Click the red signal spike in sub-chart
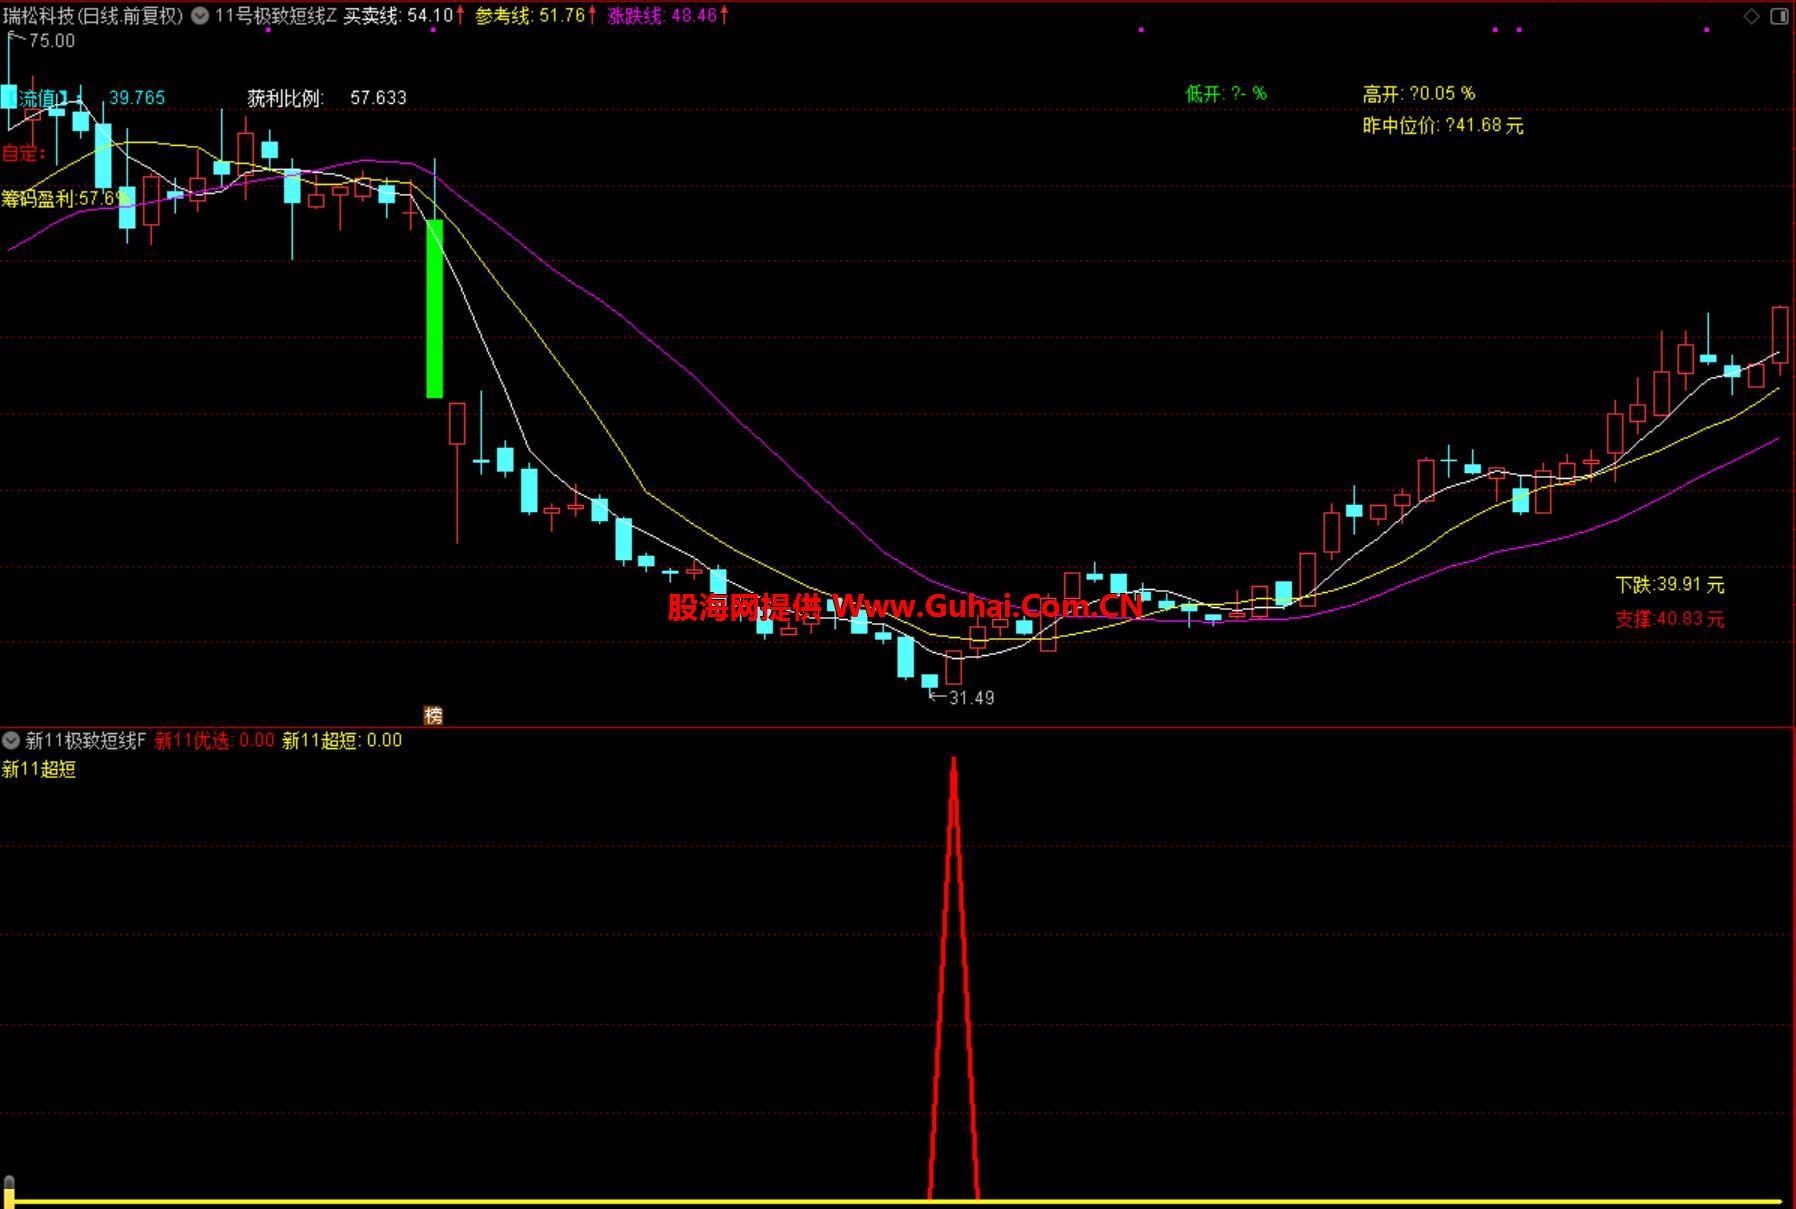Image resolution: width=1796 pixels, height=1209 pixels. [x=954, y=978]
